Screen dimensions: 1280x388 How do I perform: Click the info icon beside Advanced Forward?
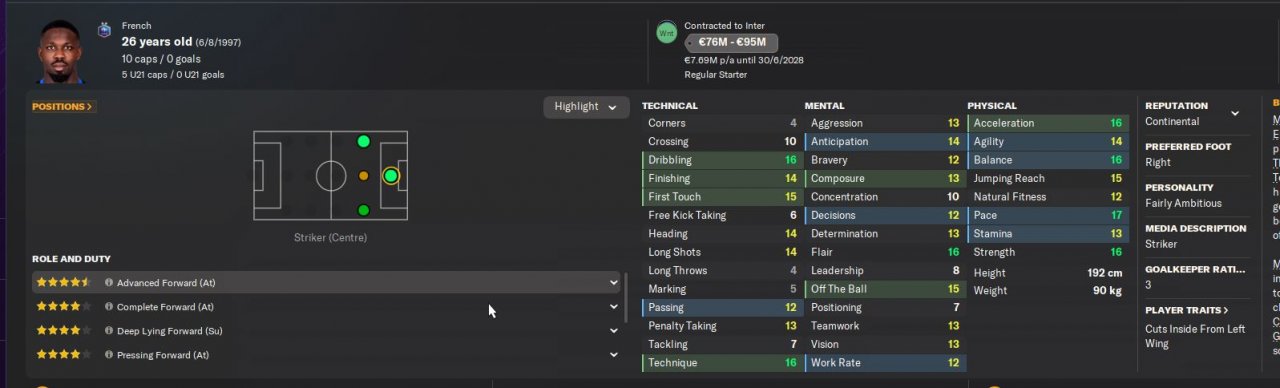(x=109, y=283)
